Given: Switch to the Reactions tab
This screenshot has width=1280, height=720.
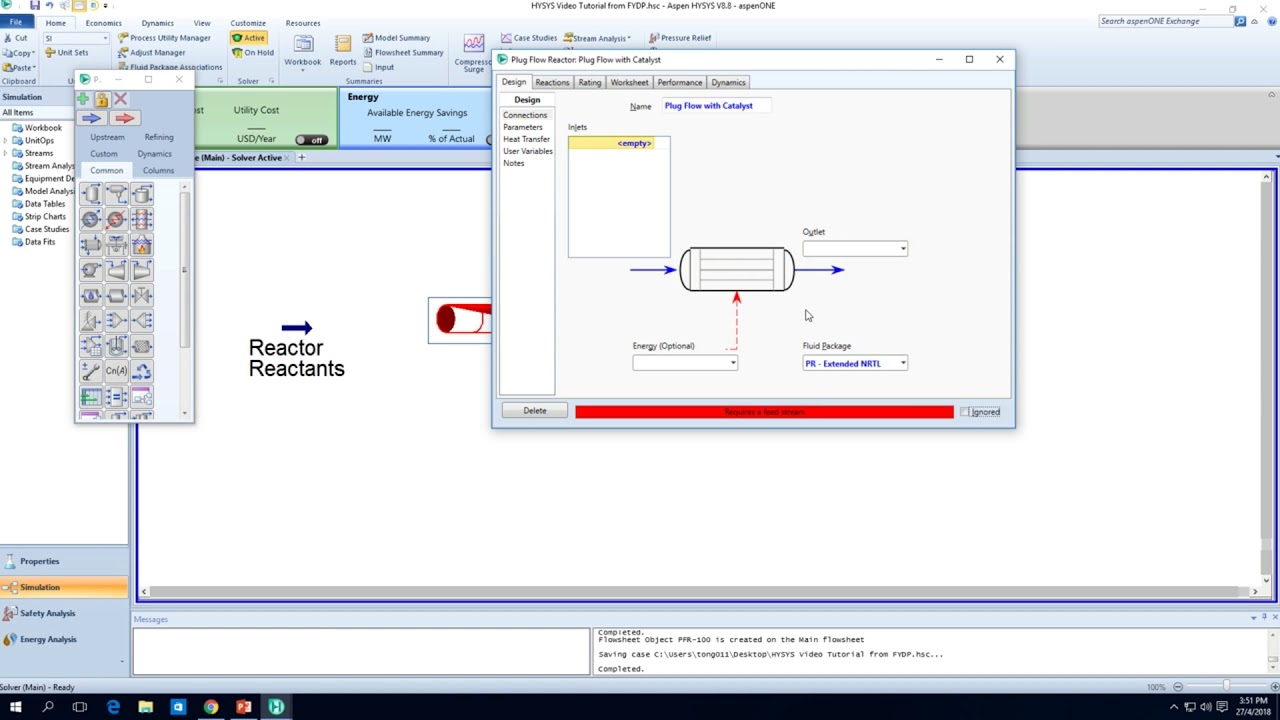Looking at the screenshot, I should (552, 82).
